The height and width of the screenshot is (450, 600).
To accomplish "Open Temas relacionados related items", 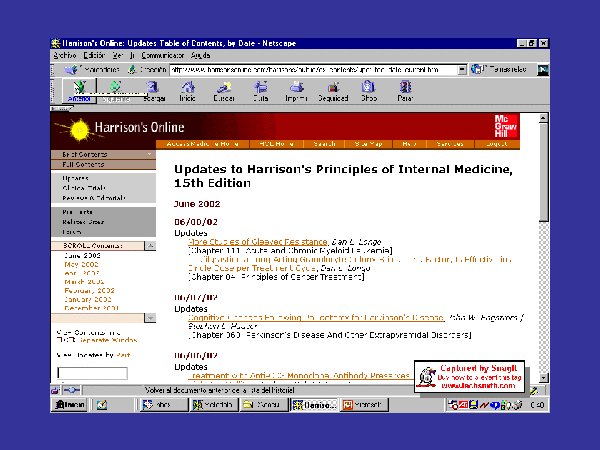I will tap(499, 70).
